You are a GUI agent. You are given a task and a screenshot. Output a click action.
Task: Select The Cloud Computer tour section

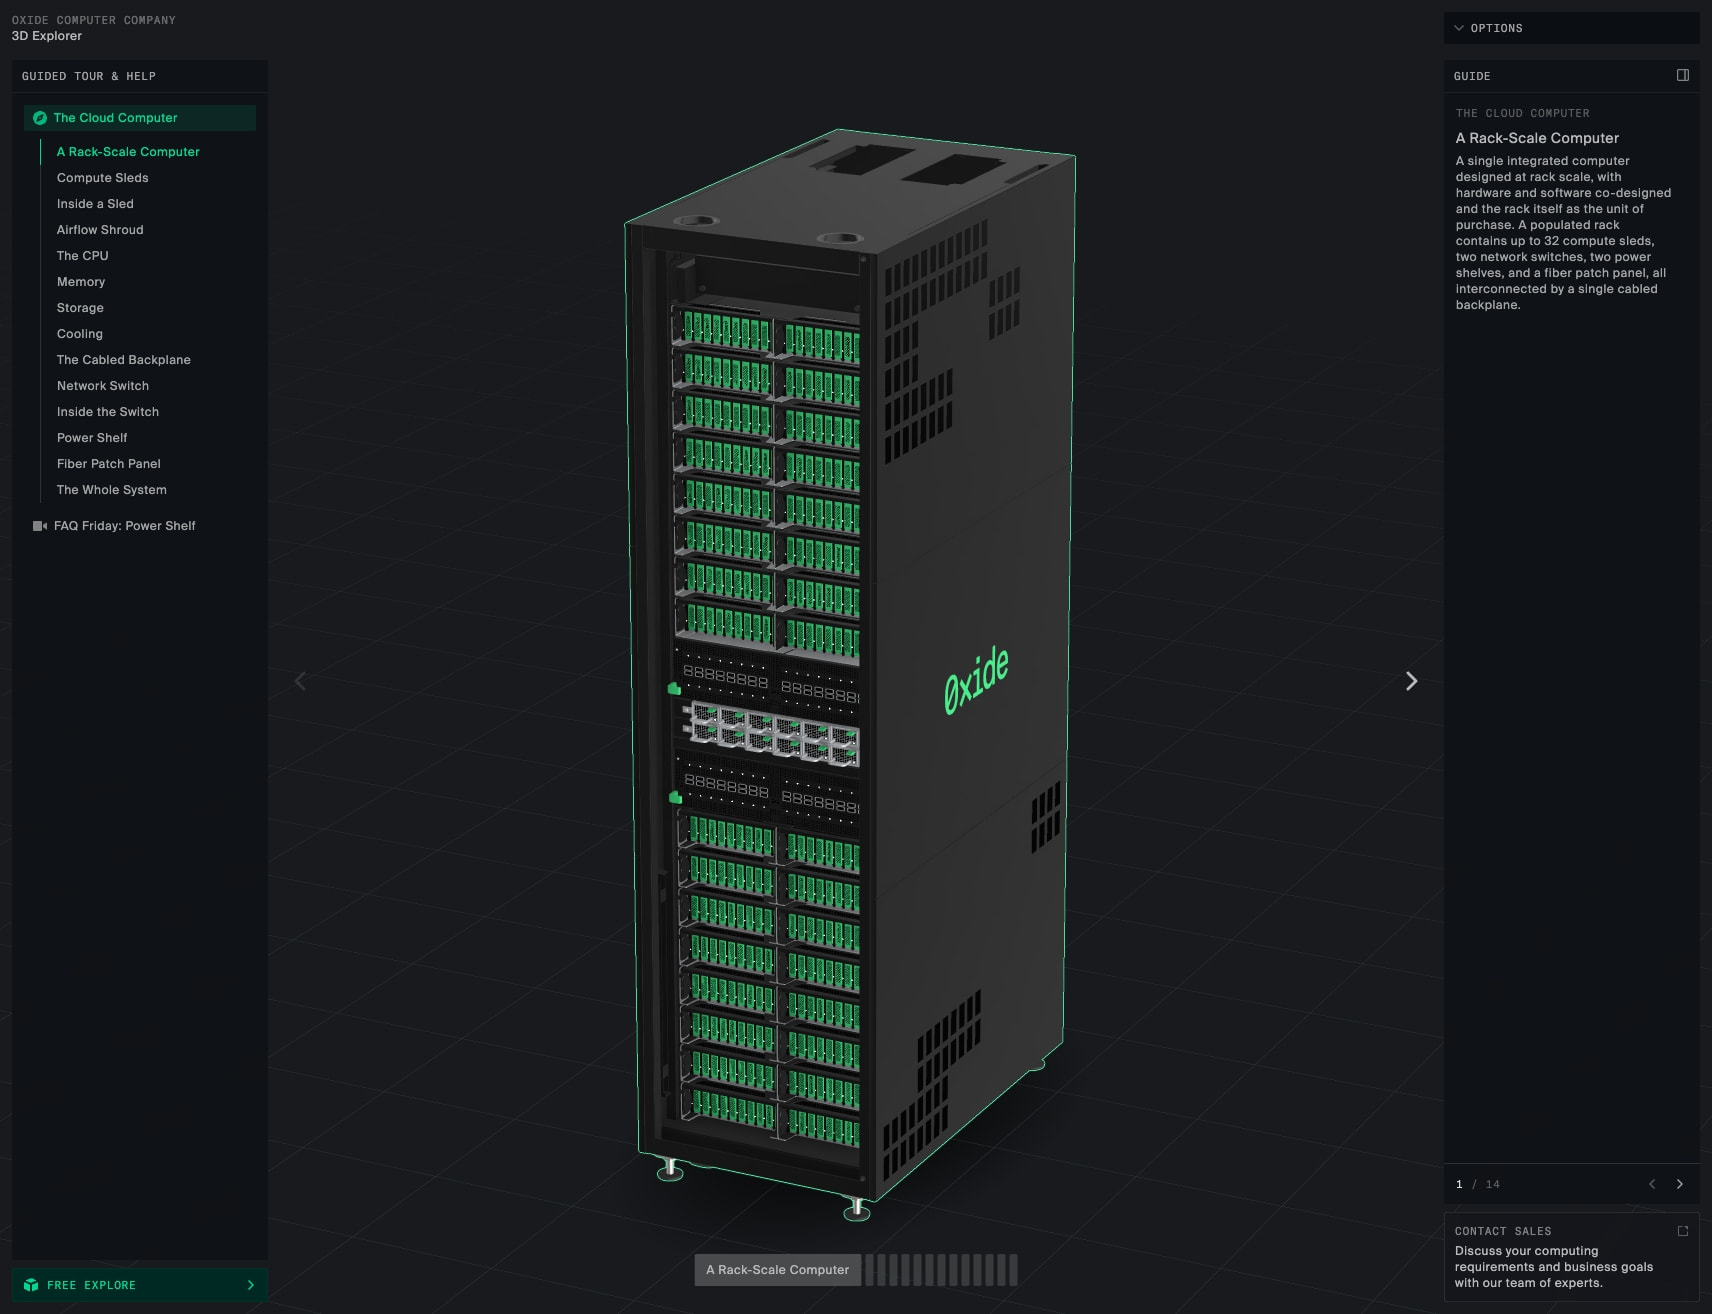(140, 118)
